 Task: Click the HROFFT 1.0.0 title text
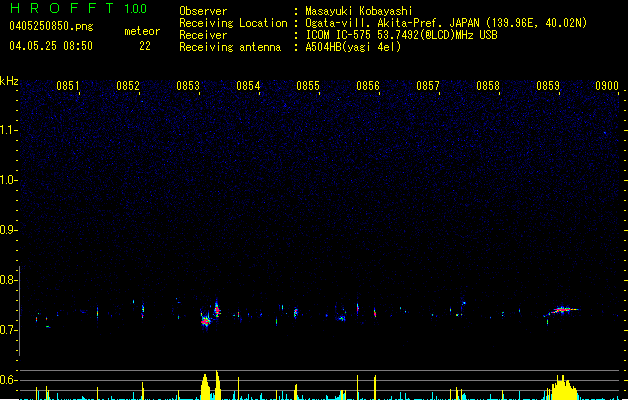point(79,8)
